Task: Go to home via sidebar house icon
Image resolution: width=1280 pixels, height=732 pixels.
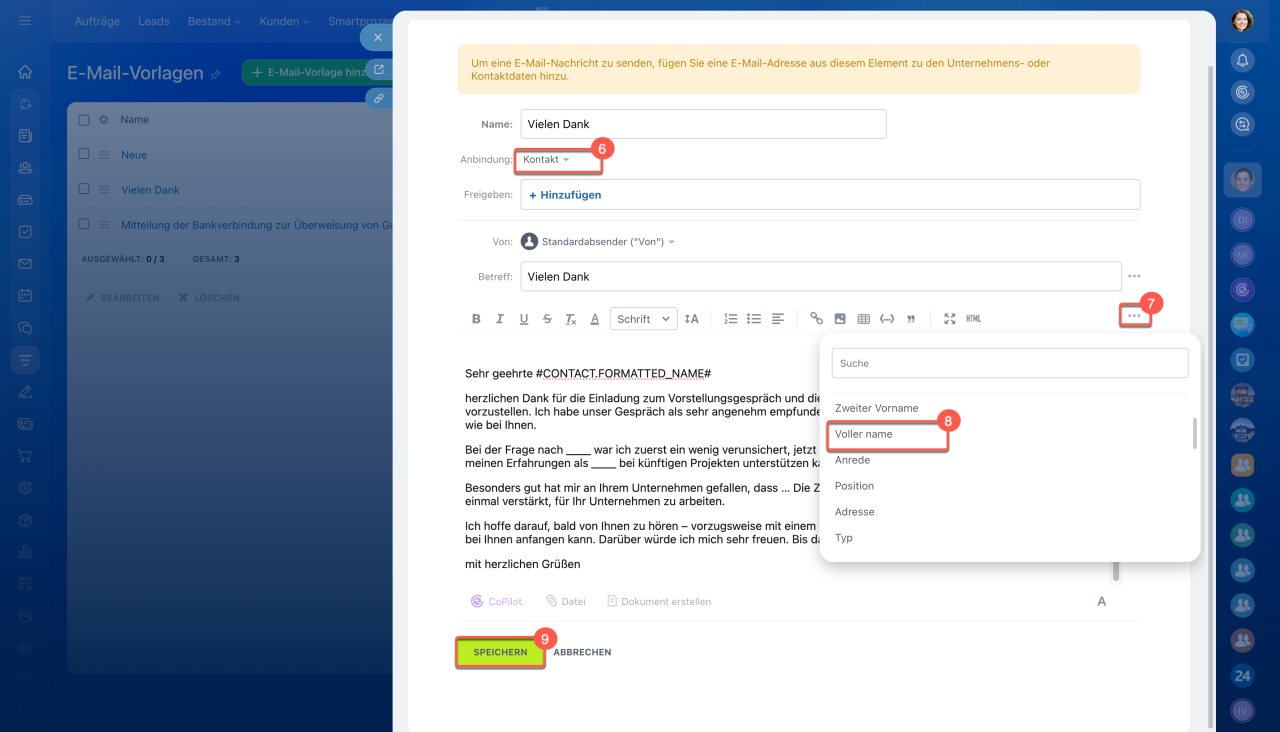Action: click(25, 72)
